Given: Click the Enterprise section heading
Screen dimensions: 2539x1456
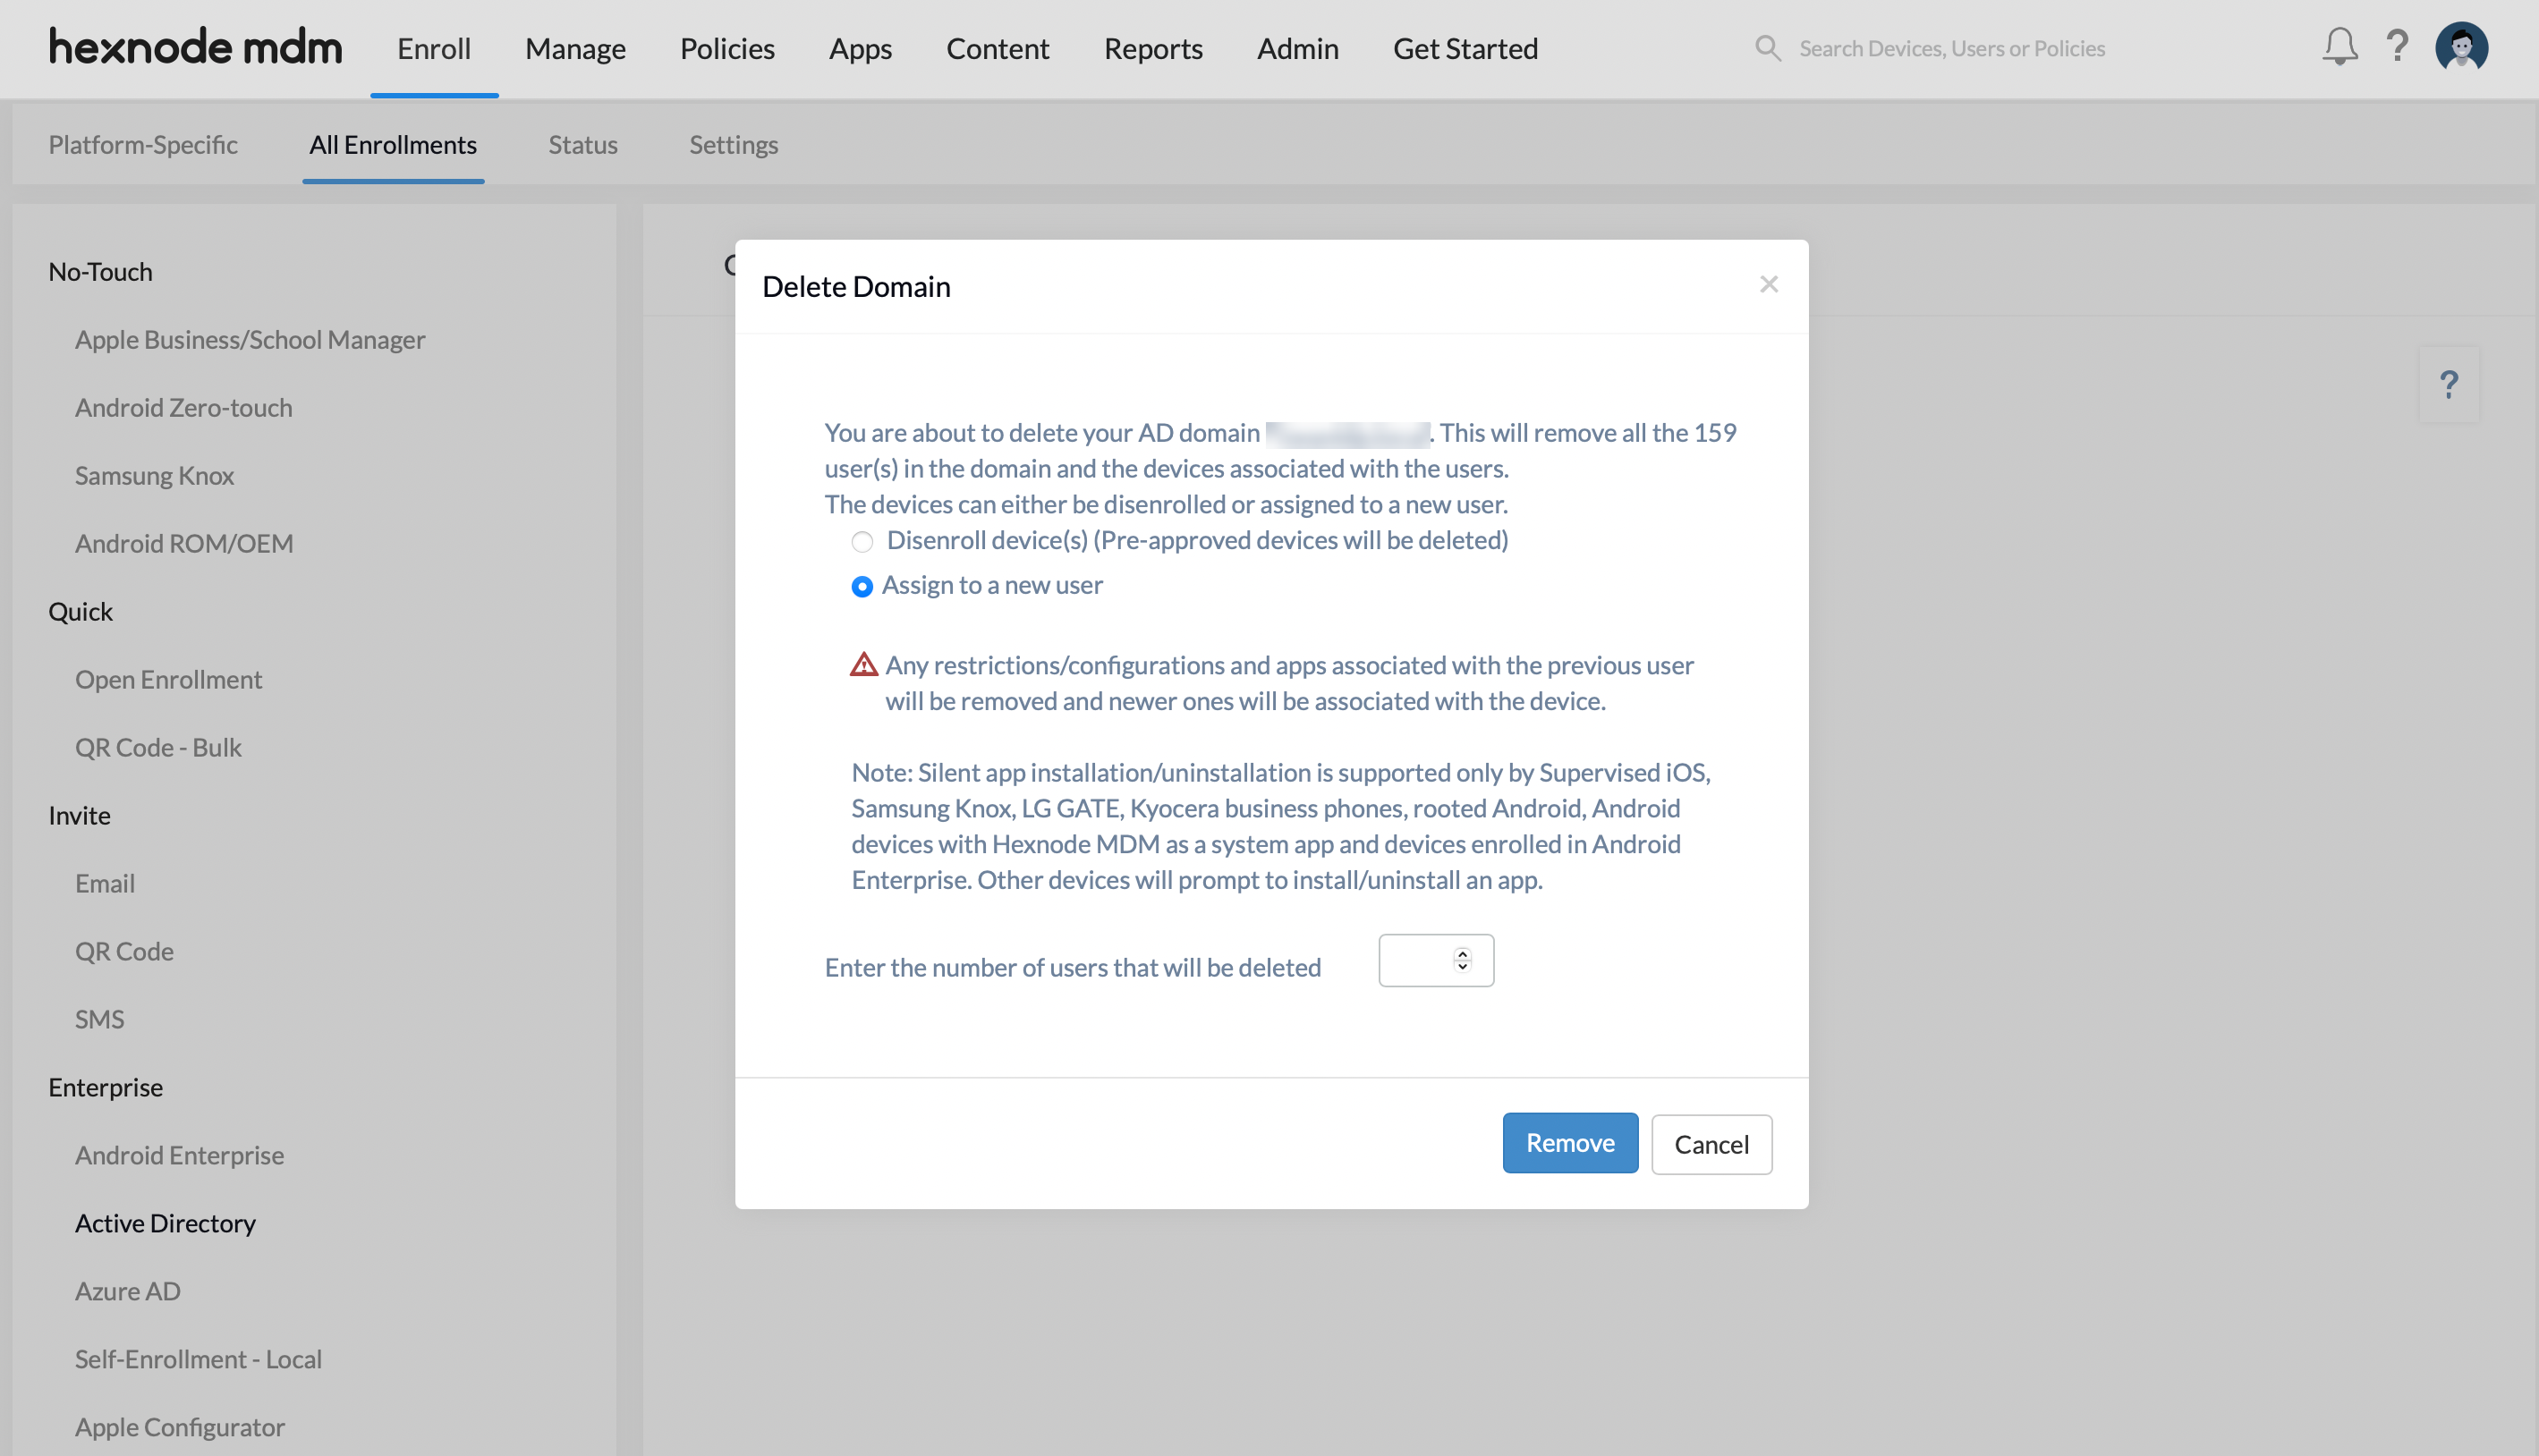Looking at the screenshot, I should click(105, 1088).
